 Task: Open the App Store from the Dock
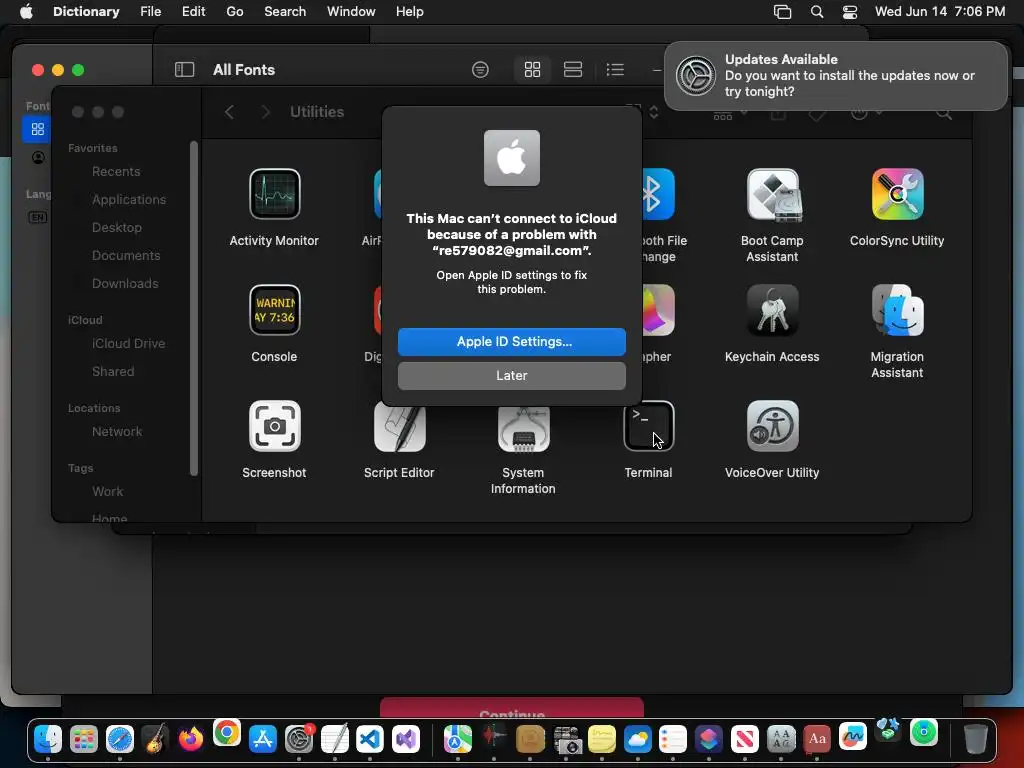click(x=263, y=739)
